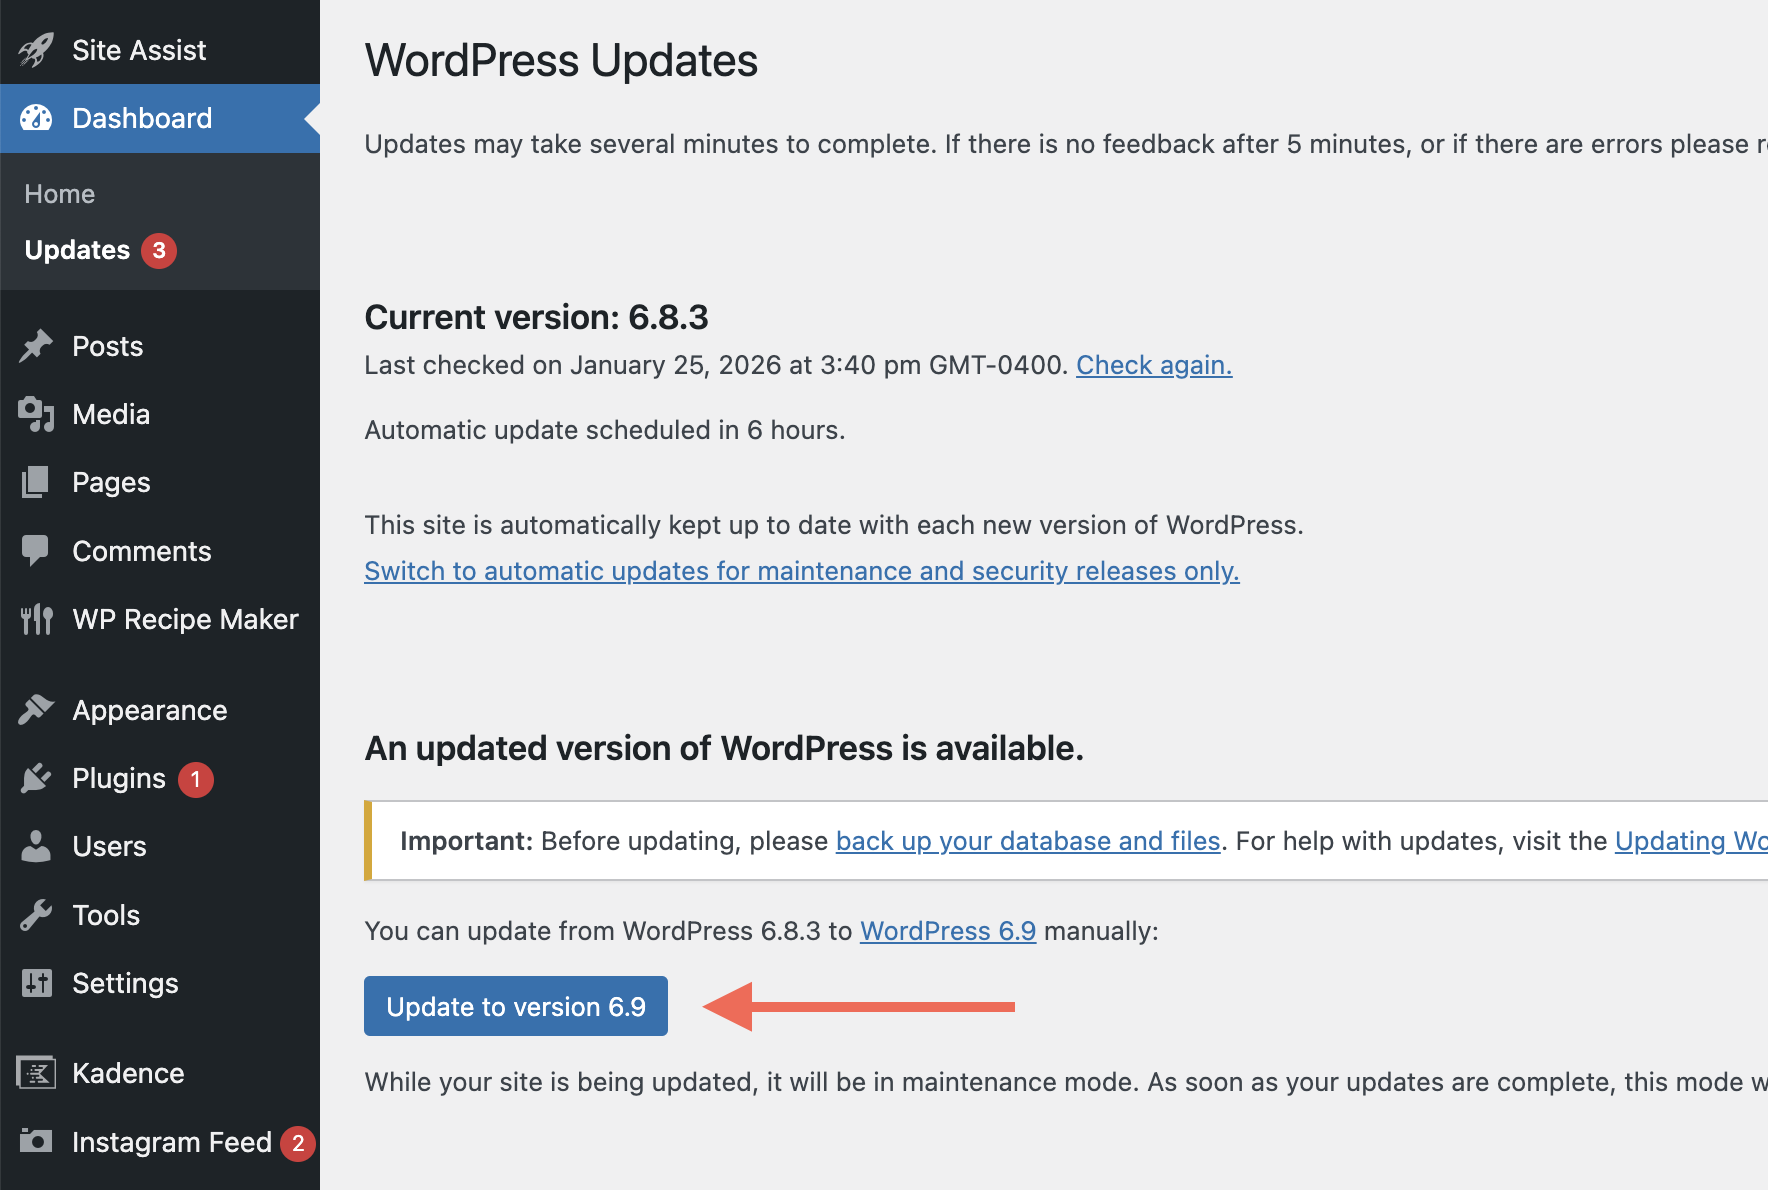
Task: Click the Media camera-and-music icon
Action: pyautogui.click(x=36, y=414)
